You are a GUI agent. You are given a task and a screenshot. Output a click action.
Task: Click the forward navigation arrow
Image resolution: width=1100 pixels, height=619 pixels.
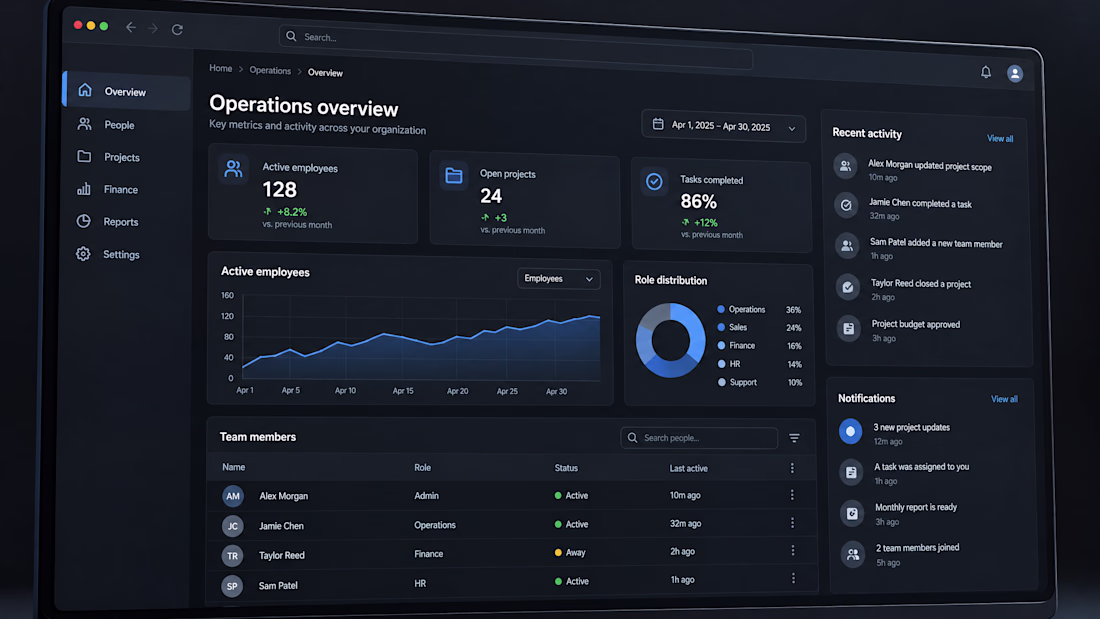pos(153,28)
